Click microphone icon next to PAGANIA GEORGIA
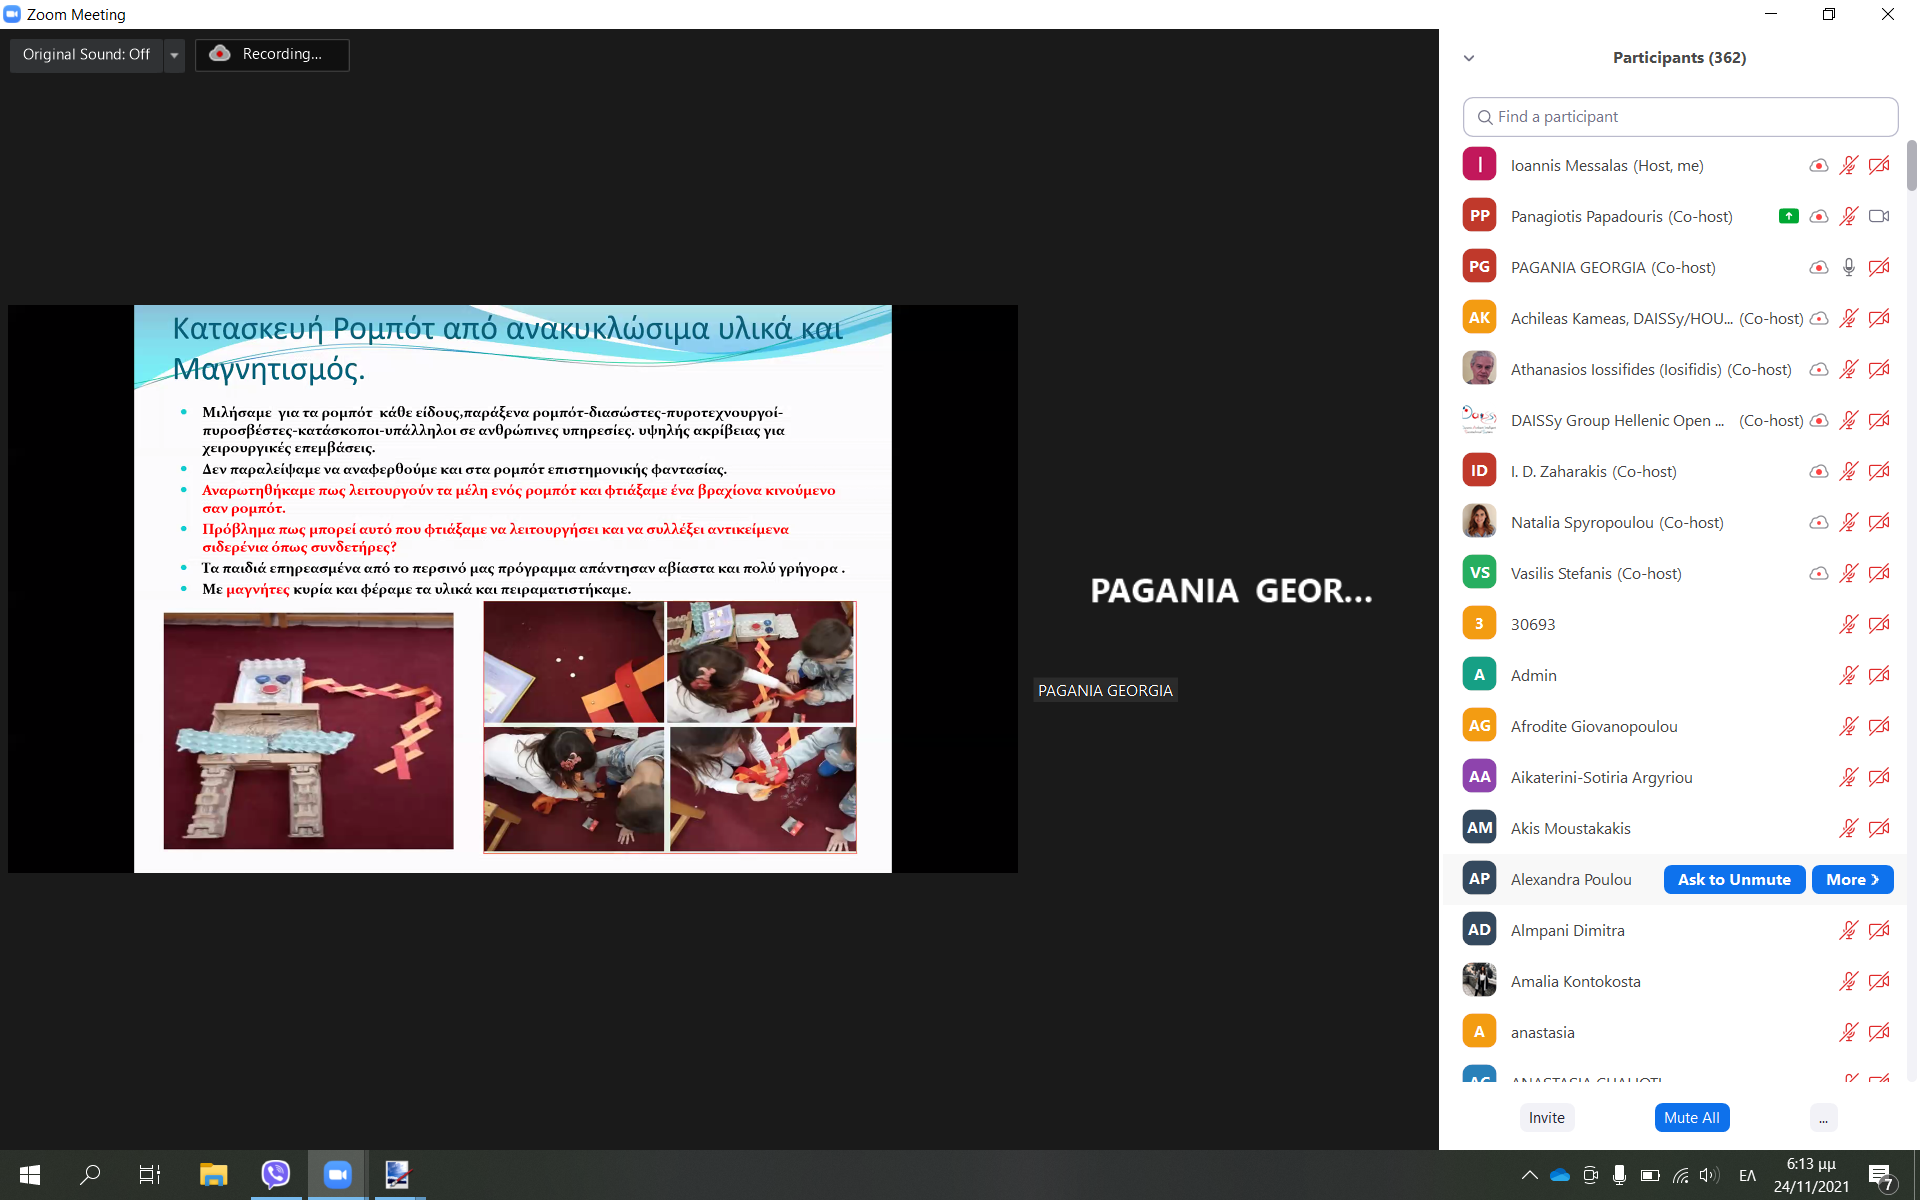This screenshot has width=1920, height=1200. point(1849,267)
